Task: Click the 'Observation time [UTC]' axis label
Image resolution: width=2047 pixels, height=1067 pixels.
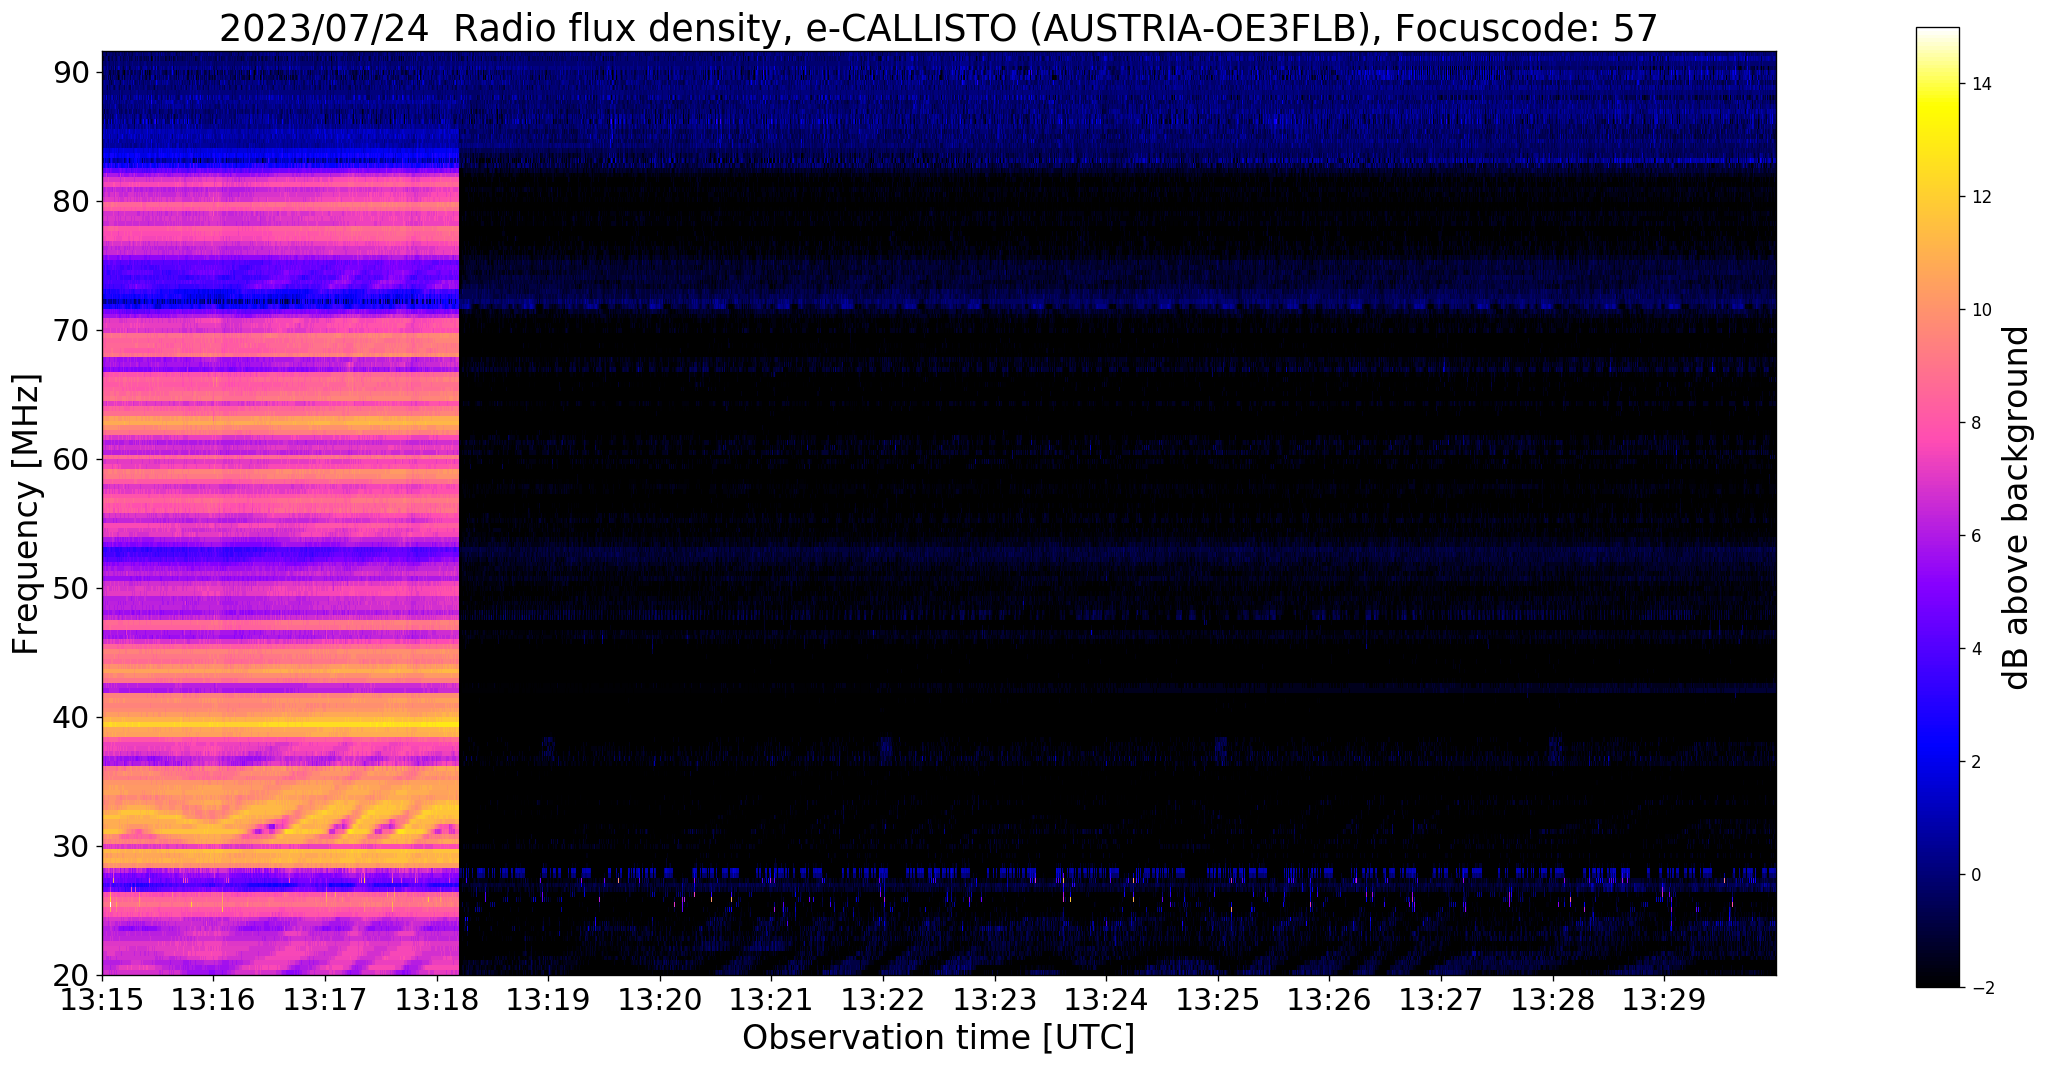Action: point(938,1038)
